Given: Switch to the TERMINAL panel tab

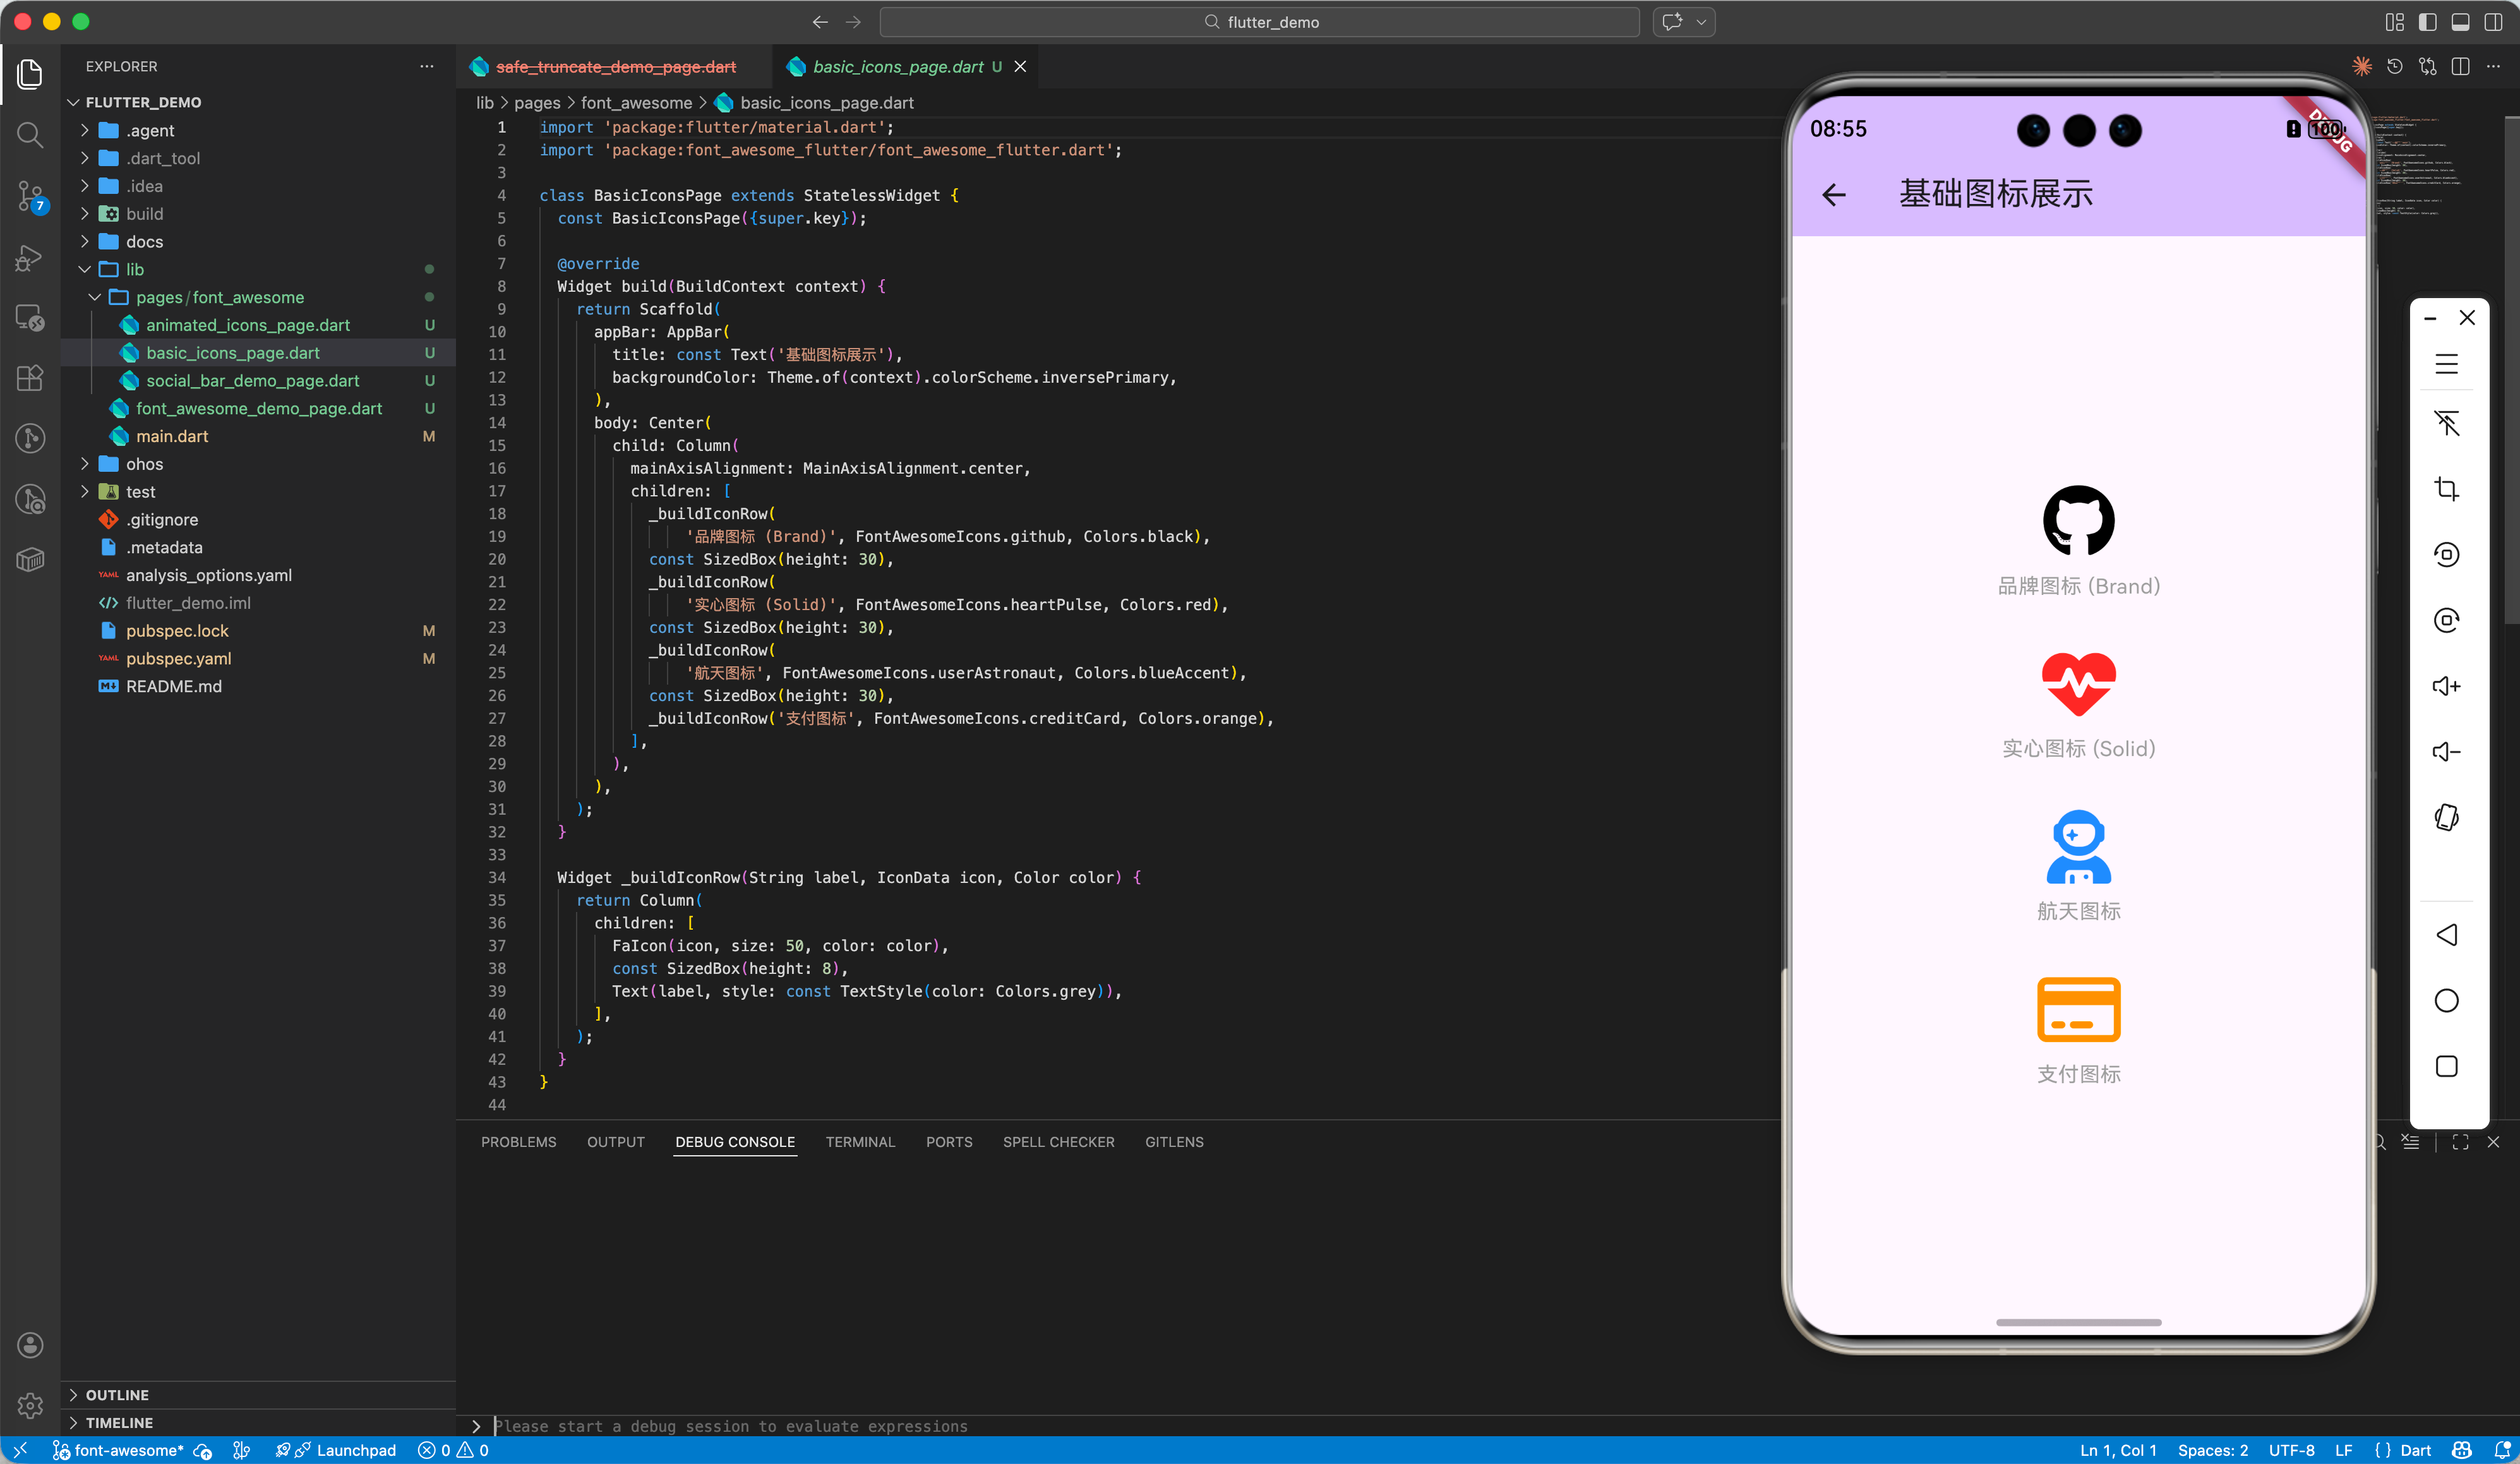Looking at the screenshot, I should (860, 1142).
